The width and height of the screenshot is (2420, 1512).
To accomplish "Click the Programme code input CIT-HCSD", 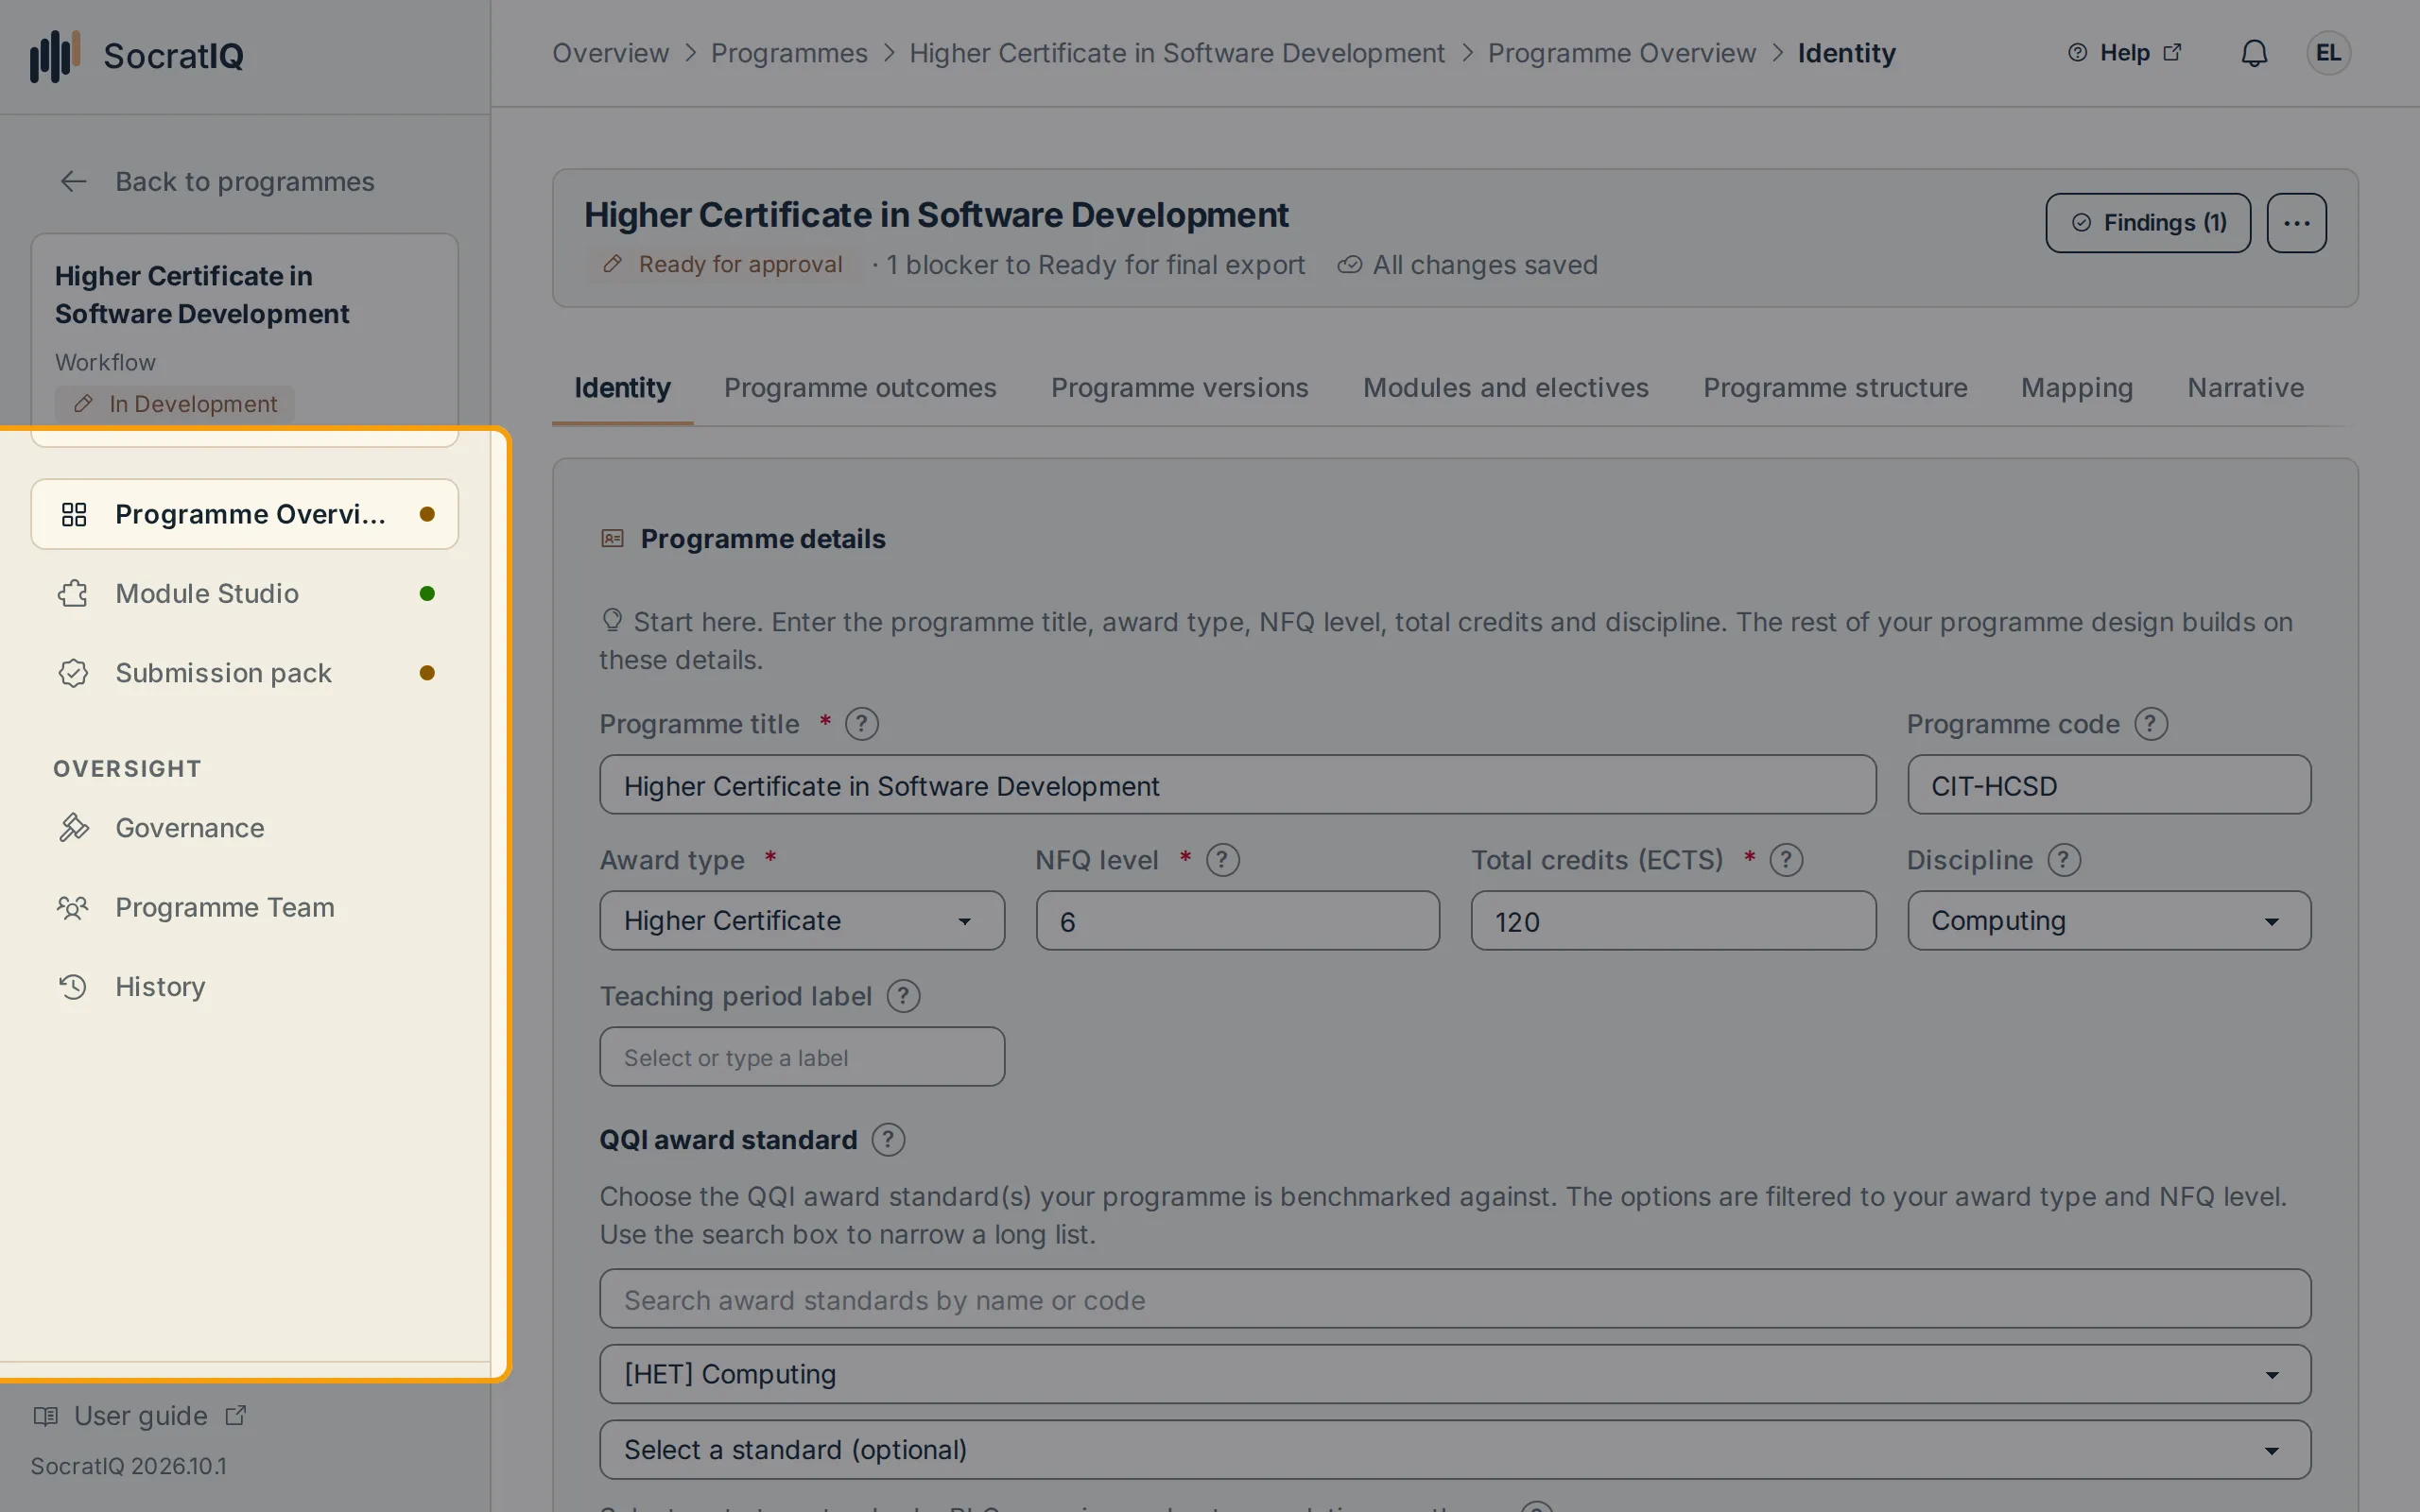I will (x=2109, y=785).
